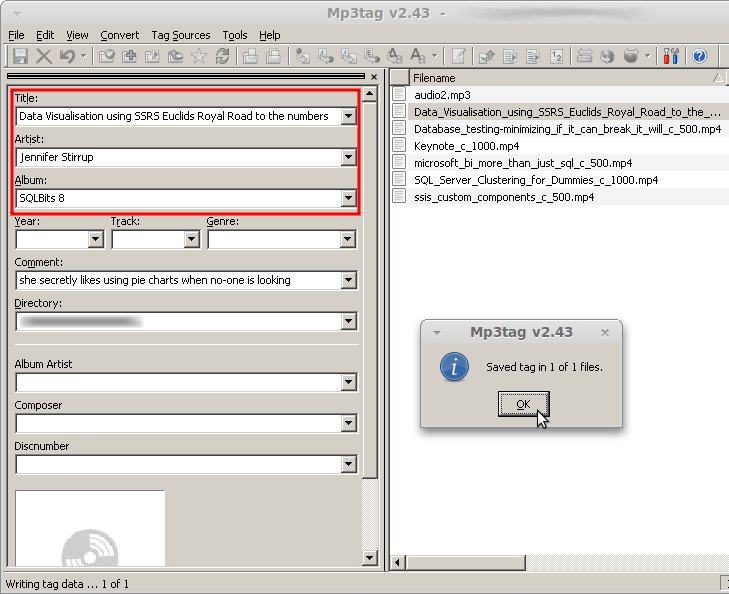This screenshot has width=729, height=594.
Task: Click the large A Actions icon
Action: (418, 56)
